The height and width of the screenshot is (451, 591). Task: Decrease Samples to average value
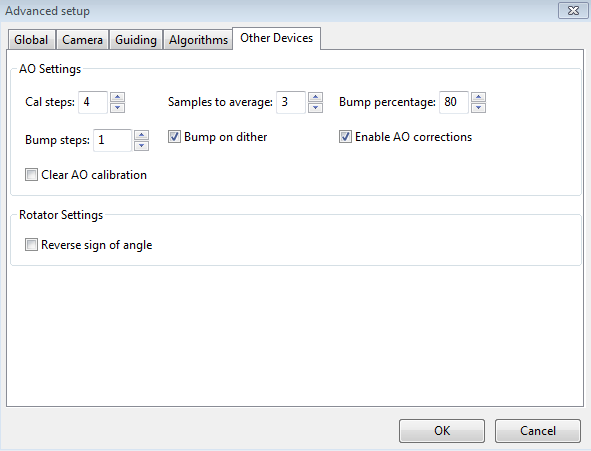[x=315, y=107]
